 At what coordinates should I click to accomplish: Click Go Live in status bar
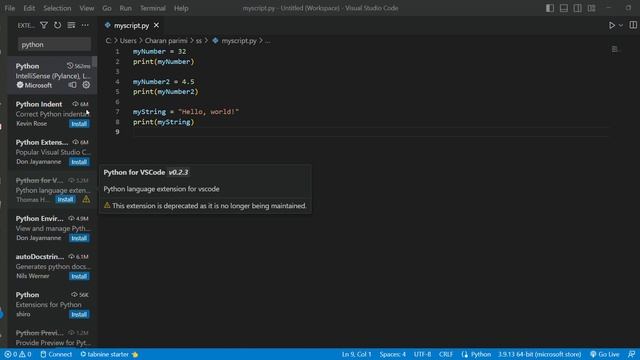(604, 354)
